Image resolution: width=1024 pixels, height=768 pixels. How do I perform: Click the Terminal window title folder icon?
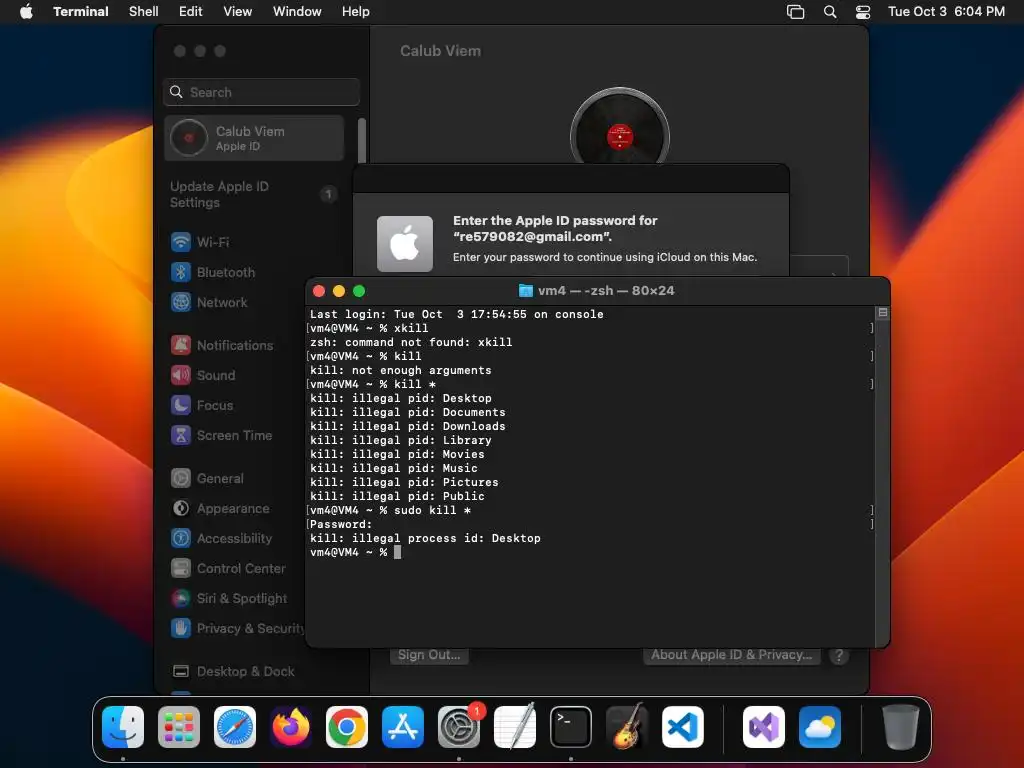point(525,291)
